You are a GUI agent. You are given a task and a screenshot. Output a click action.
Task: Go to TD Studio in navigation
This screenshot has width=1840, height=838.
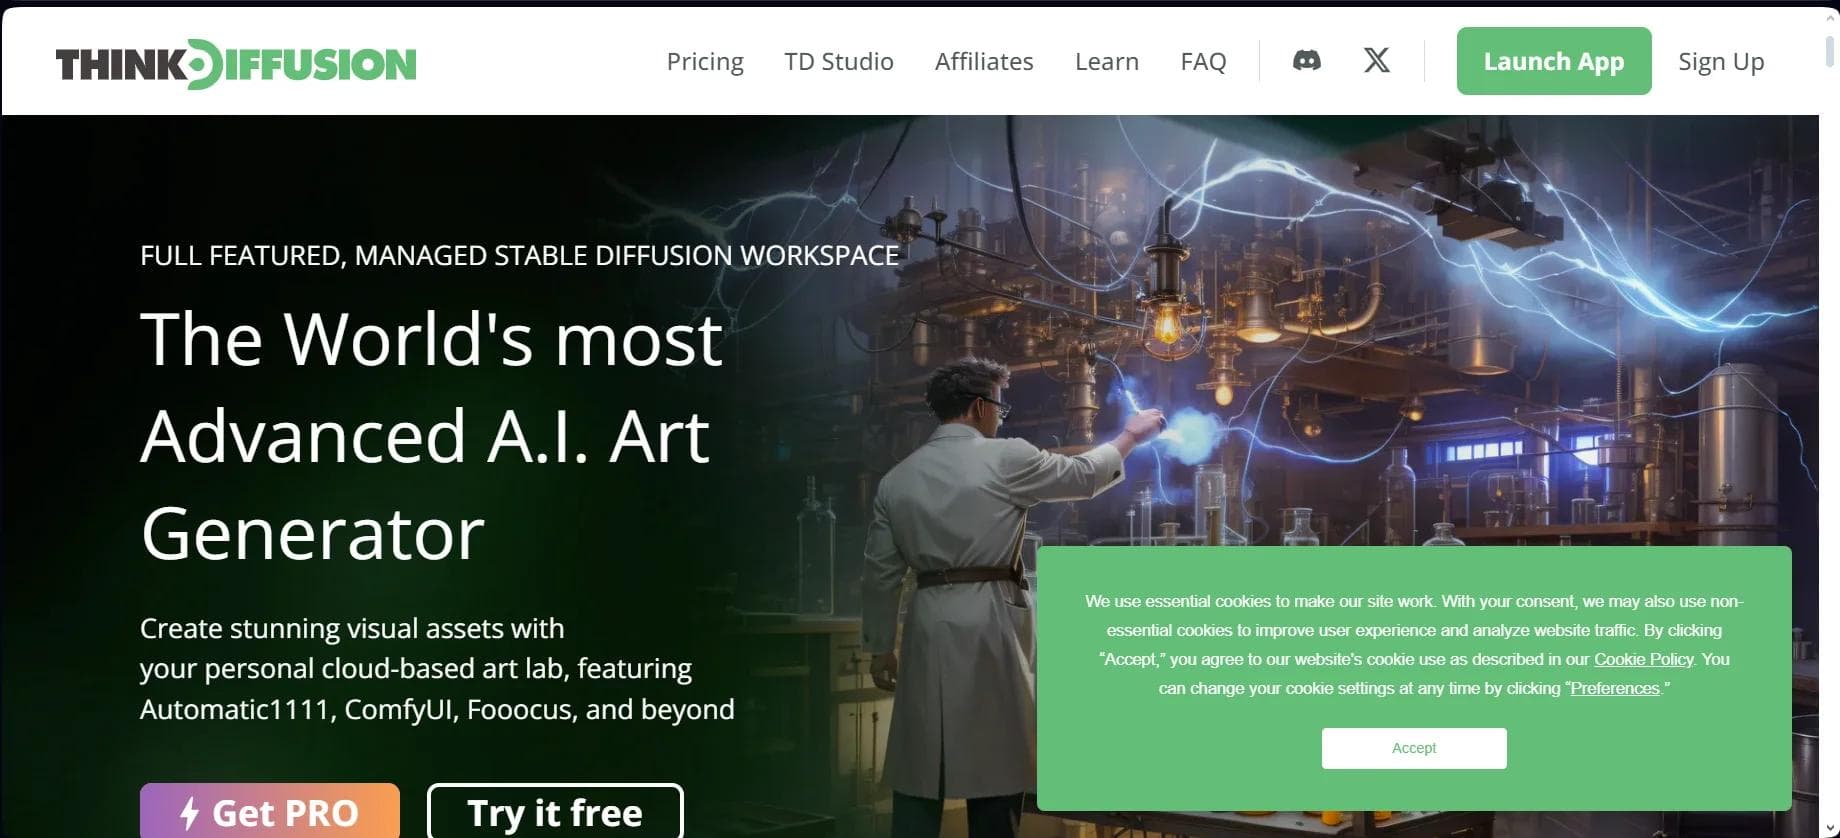(x=838, y=62)
